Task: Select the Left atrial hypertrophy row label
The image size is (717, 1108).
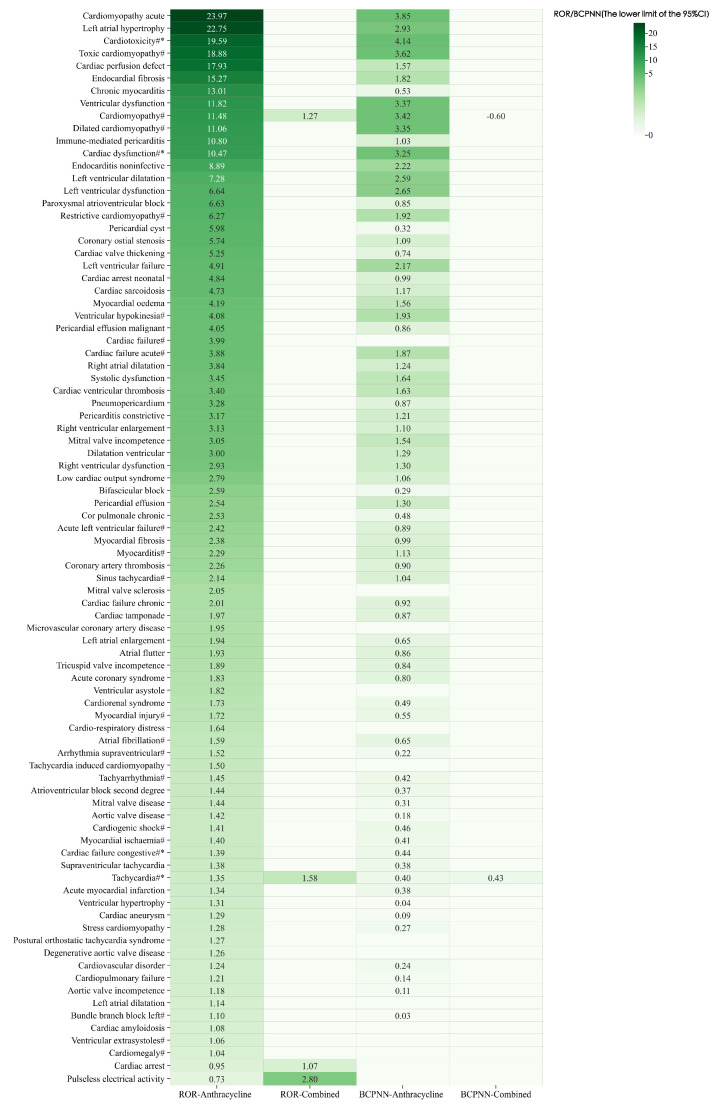Action: pyautogui.click(x=124, y=28)
